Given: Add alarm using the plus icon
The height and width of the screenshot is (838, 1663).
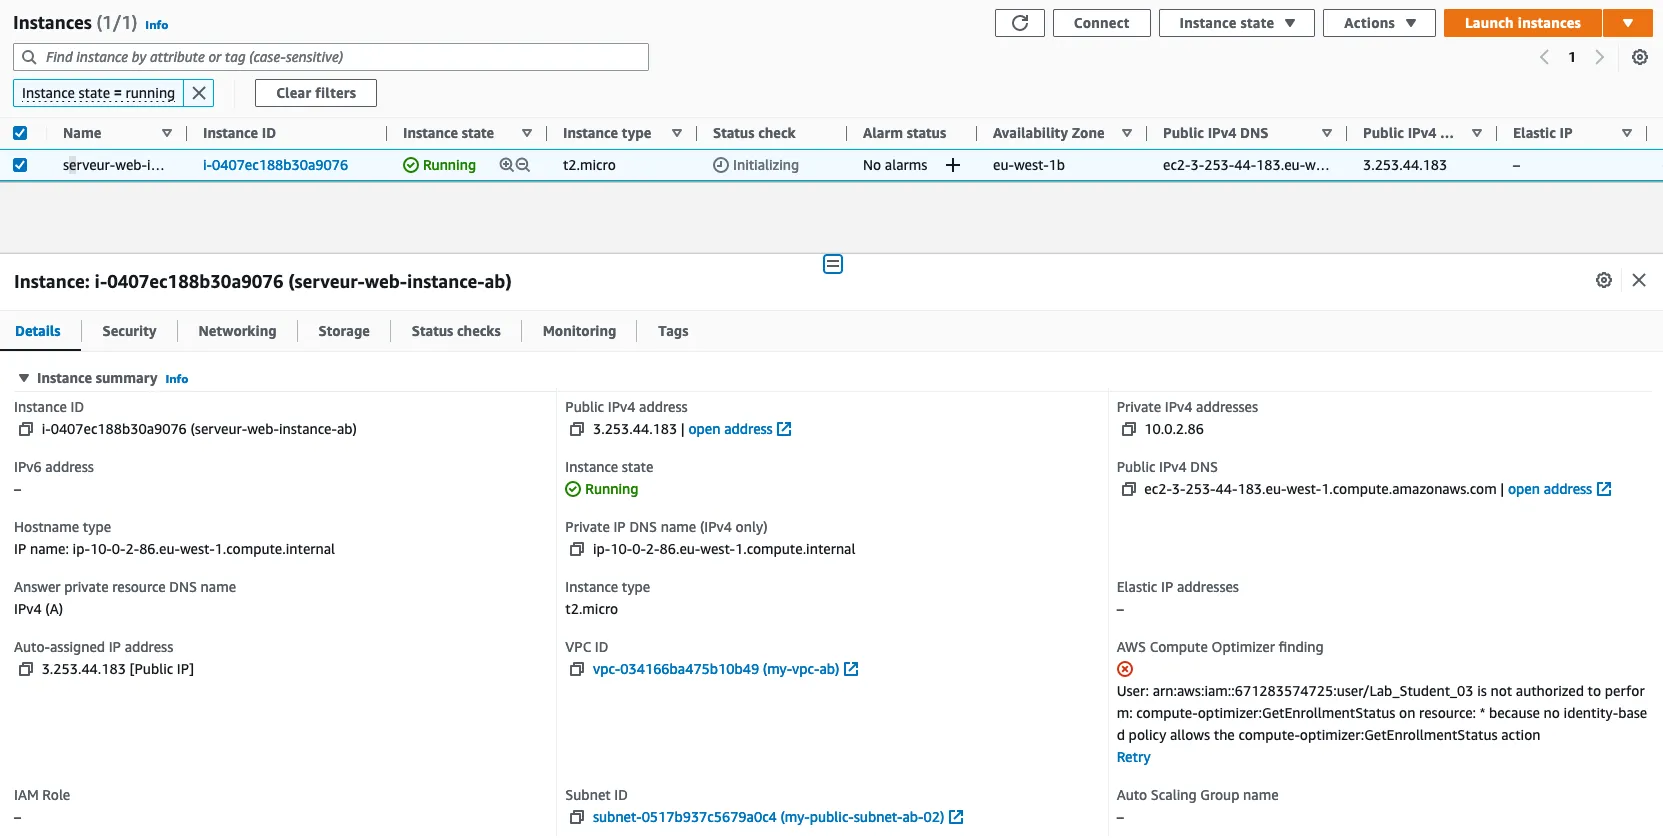Looking at the screenshot, I should tap(953, 165).
